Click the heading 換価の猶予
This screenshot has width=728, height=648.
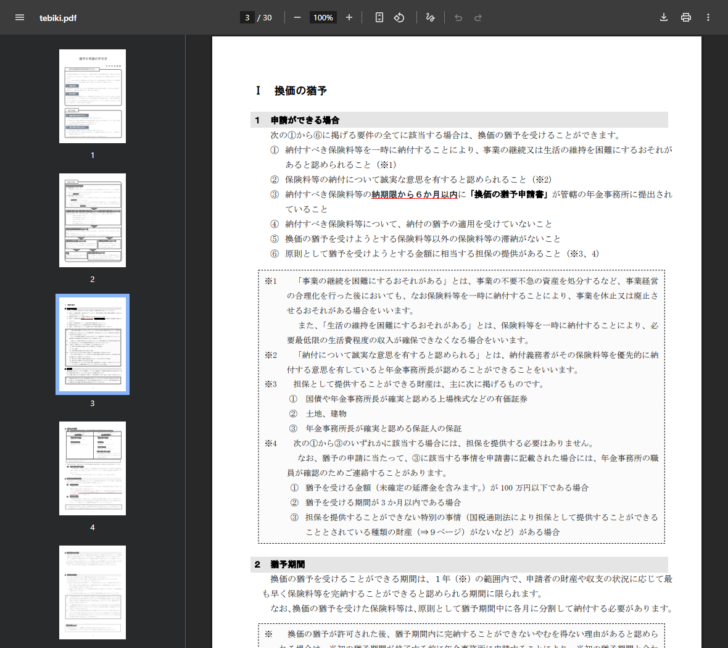click(300, 91)
